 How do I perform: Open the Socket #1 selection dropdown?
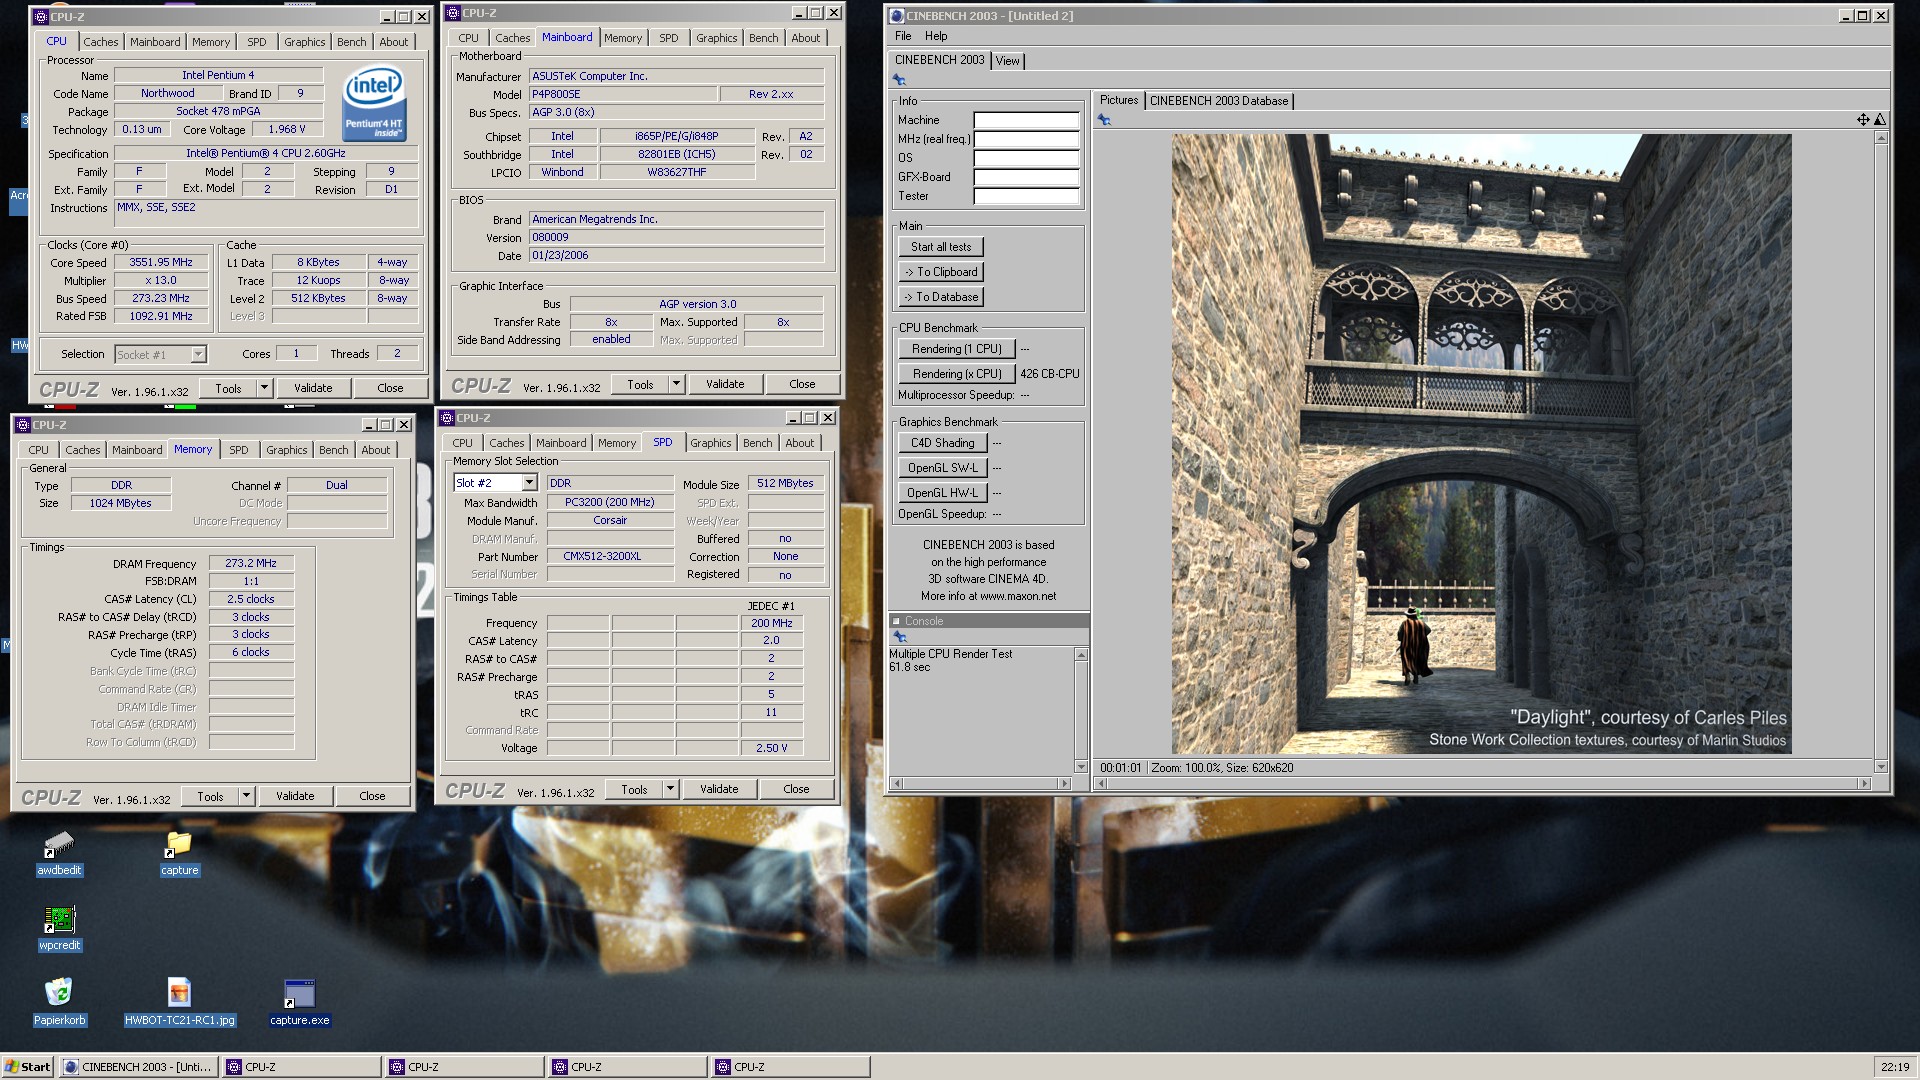coord(198,354)
